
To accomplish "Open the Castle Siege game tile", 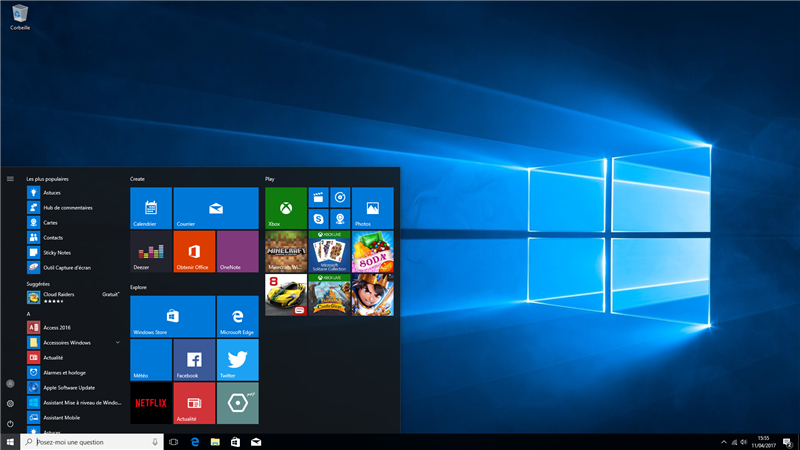I will point(329,295).
